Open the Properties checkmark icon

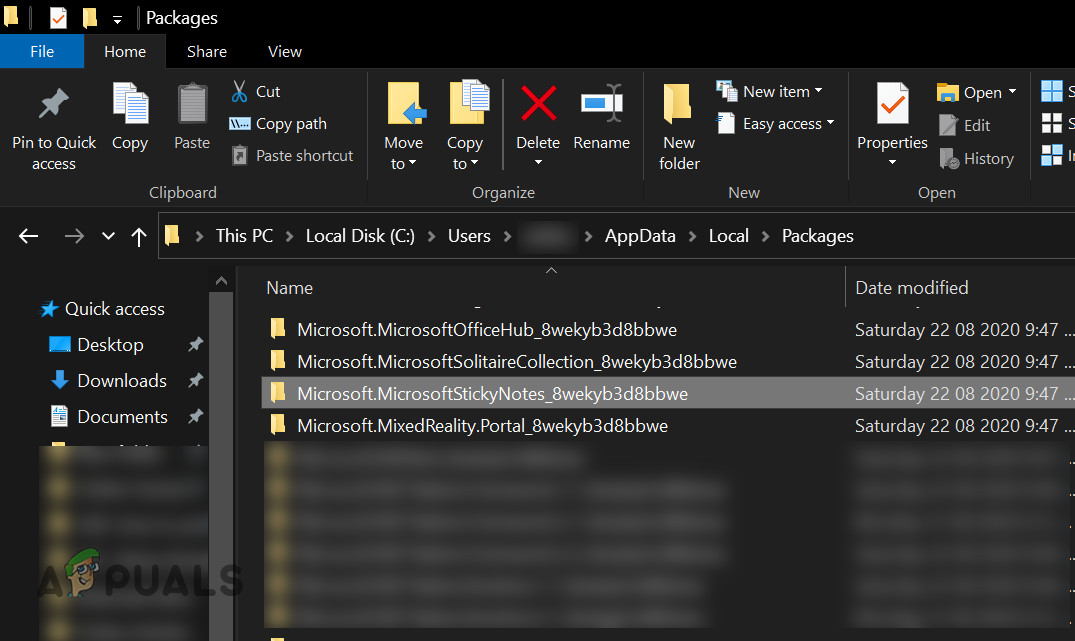pyautogui.click(x=892, y=104)
